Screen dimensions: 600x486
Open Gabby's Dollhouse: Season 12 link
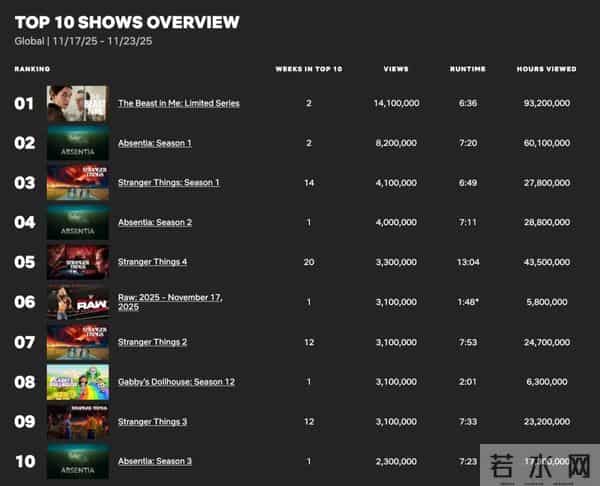point(176,382)
